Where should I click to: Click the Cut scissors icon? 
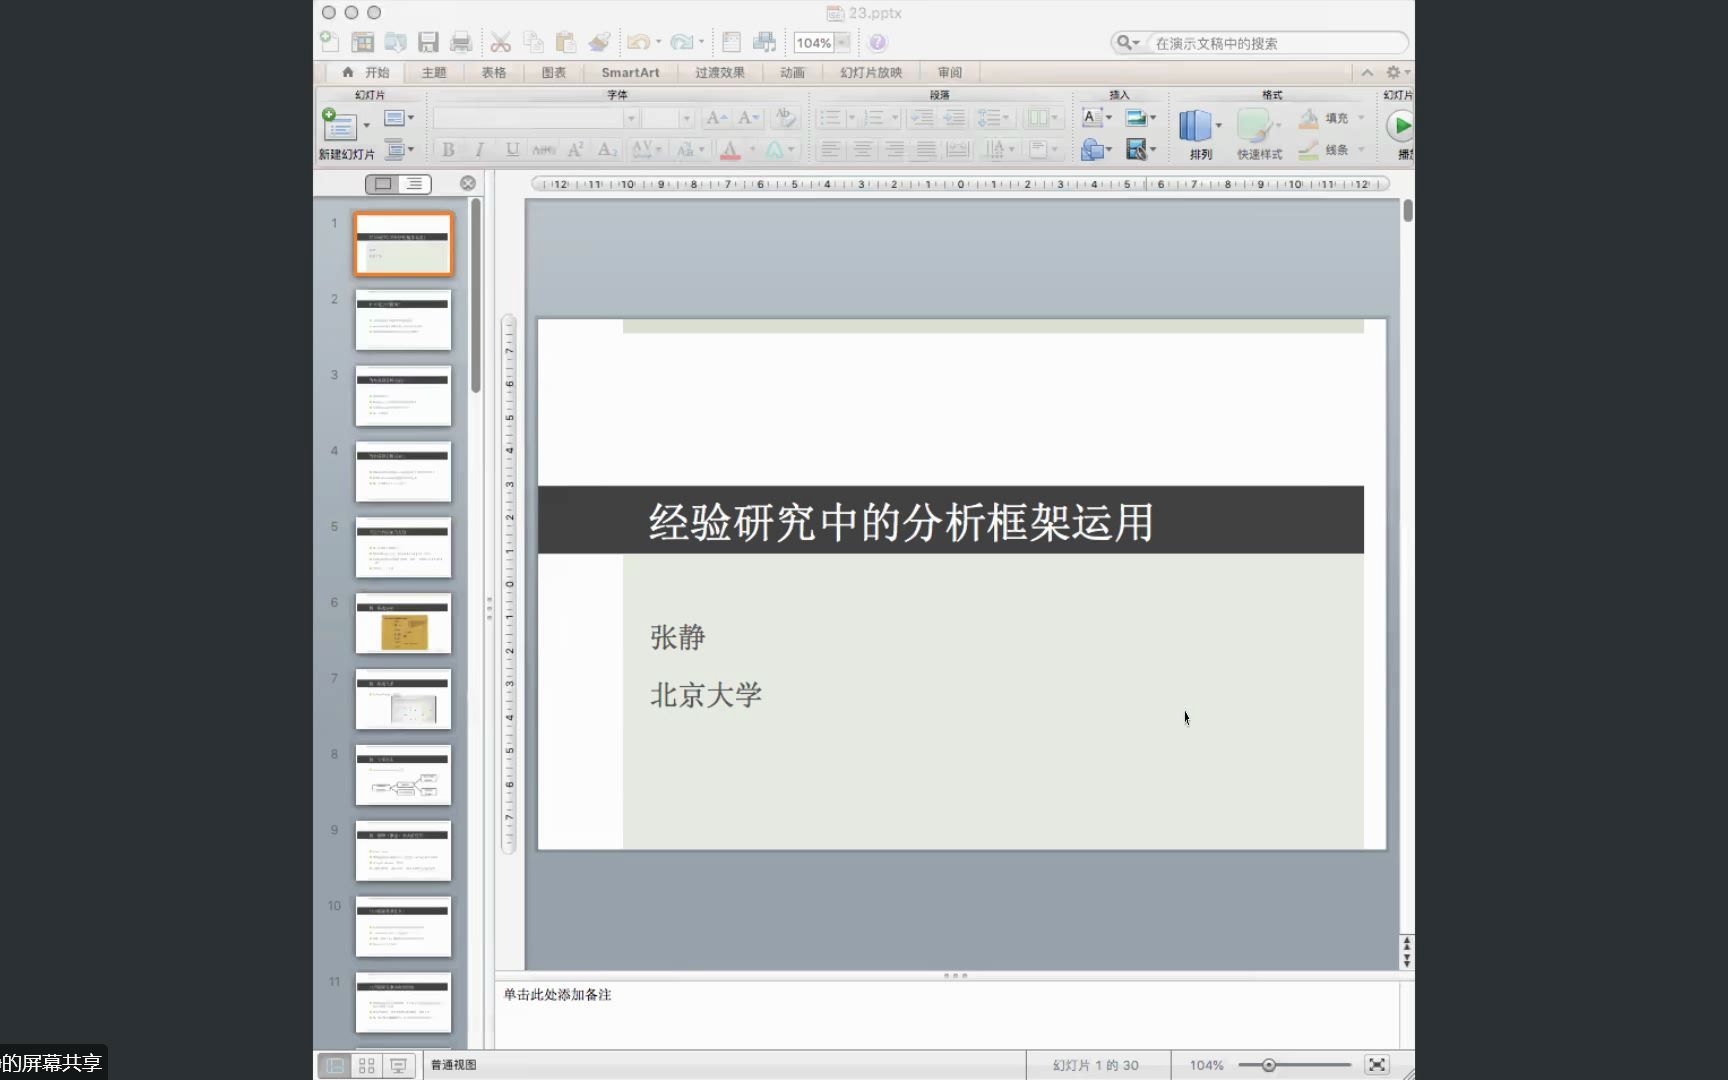[500, 42]
